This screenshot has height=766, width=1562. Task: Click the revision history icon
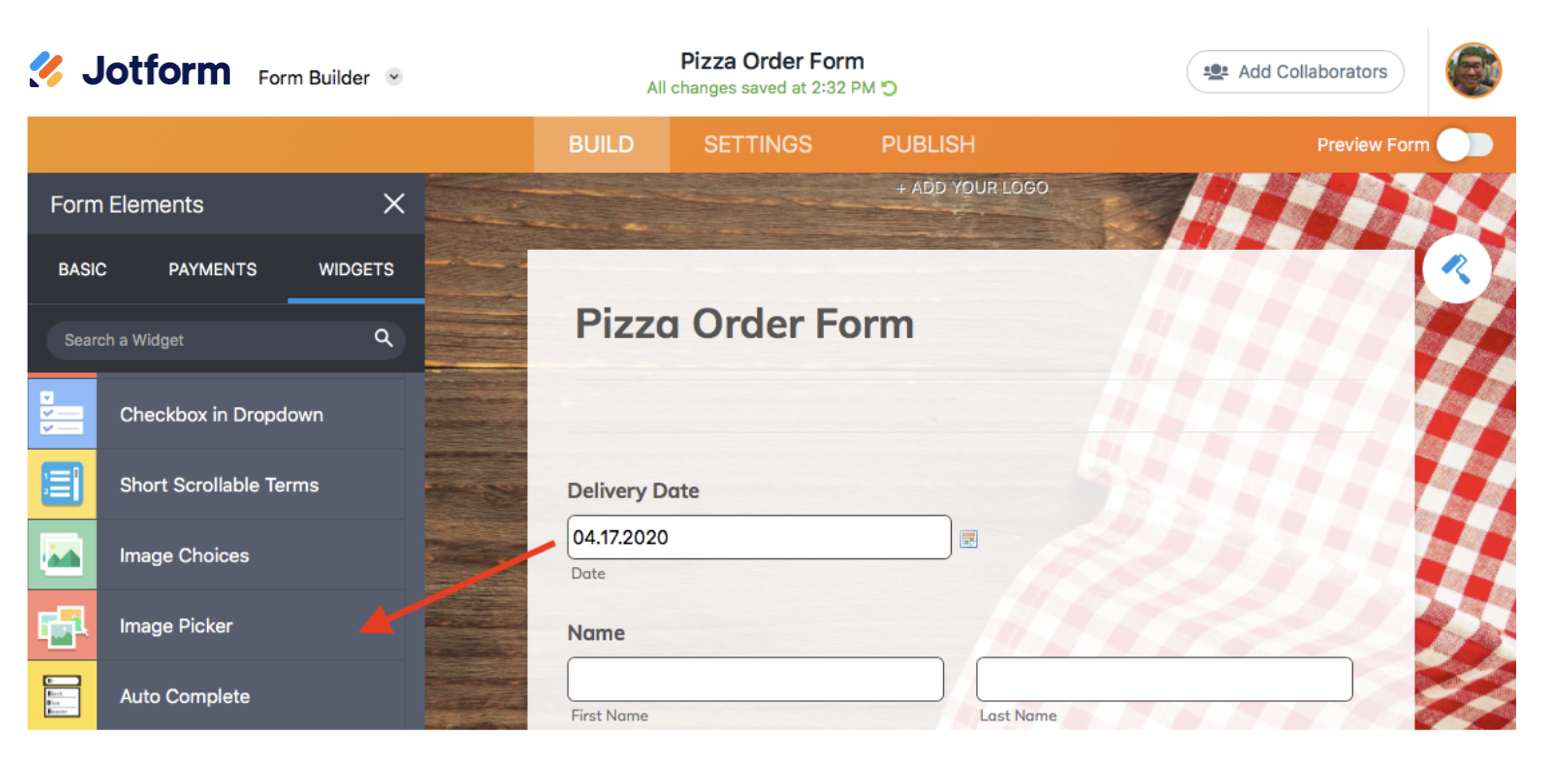pos(889,88)
